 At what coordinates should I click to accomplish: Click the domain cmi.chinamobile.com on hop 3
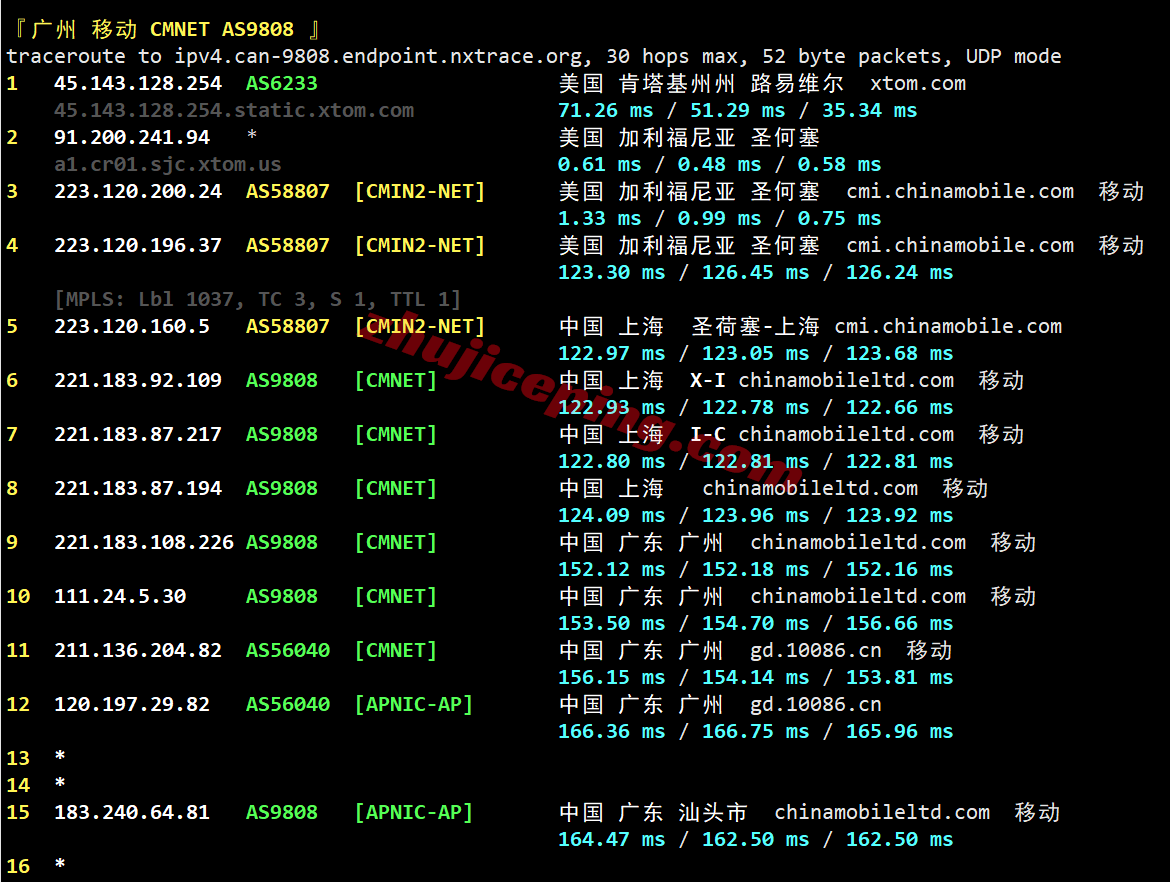[958, 191]
